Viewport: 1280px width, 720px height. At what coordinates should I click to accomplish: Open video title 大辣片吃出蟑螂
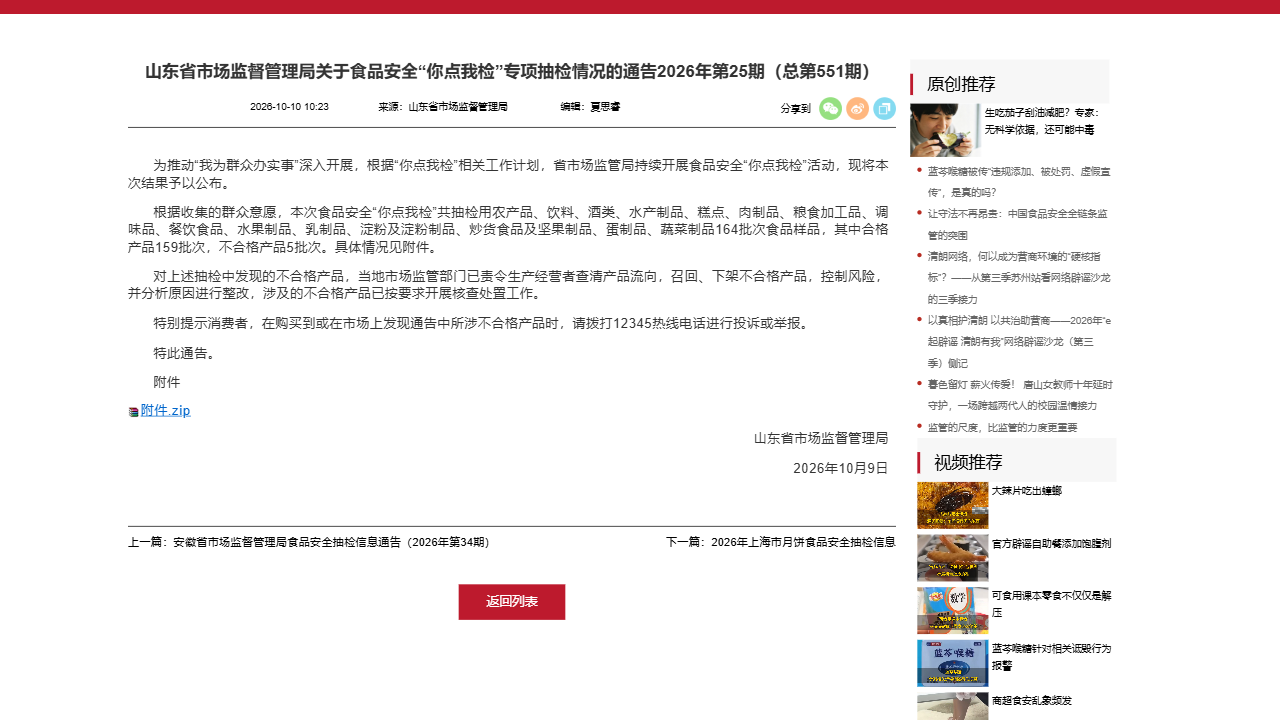pos(1027,490)
